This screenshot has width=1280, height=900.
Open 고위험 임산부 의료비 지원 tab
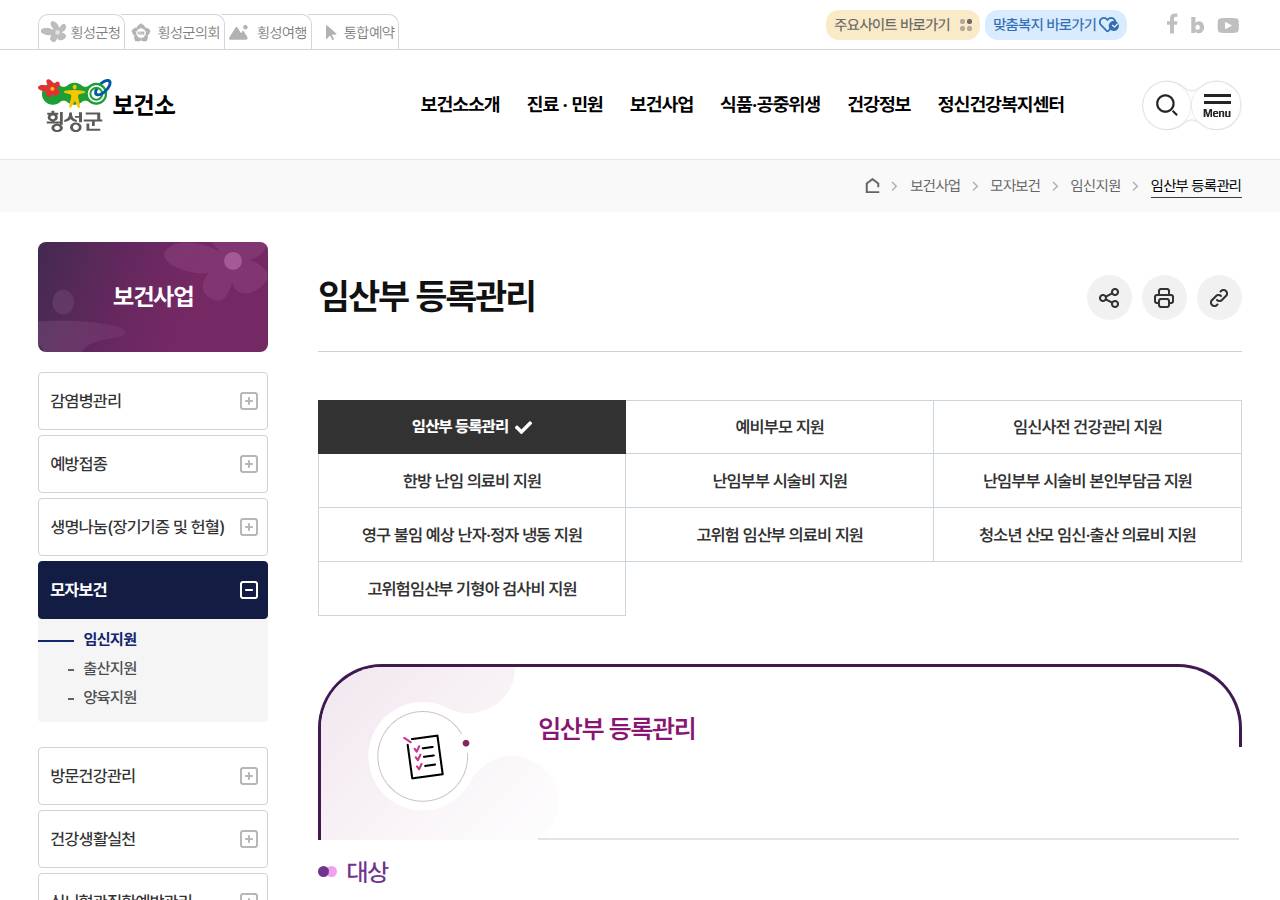tap(780, 535)
